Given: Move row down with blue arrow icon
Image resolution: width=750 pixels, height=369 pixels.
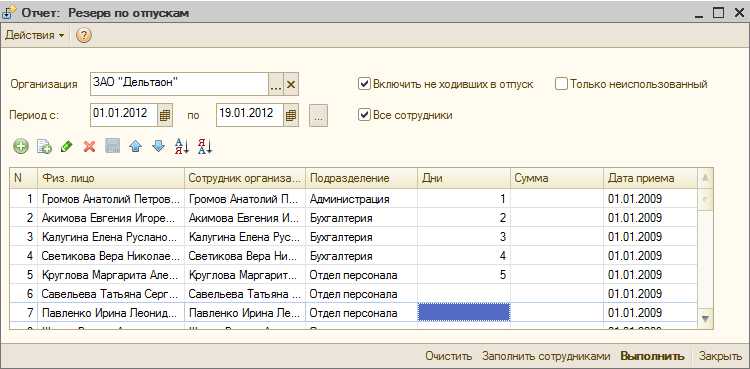Looking at the screenshot, I should click(158, 147).
